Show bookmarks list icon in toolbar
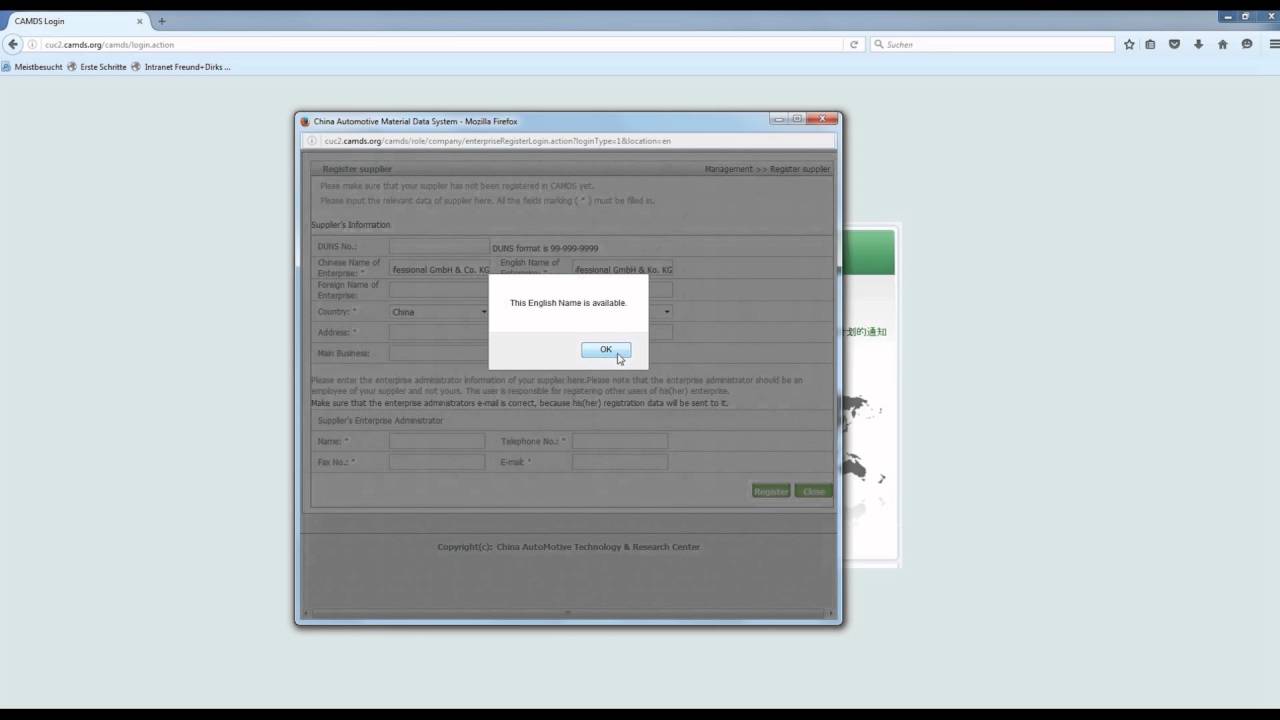The width and height of the screenshot is (1280, 720). [1150, 44]
